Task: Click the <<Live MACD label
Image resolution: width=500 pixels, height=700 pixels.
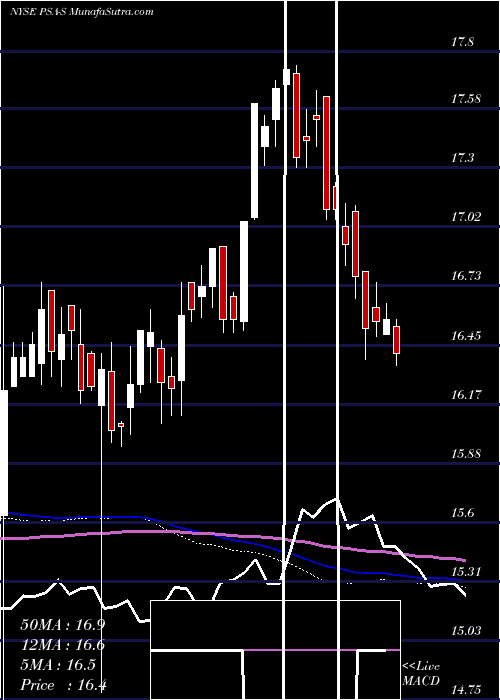Action: (421, 673)
